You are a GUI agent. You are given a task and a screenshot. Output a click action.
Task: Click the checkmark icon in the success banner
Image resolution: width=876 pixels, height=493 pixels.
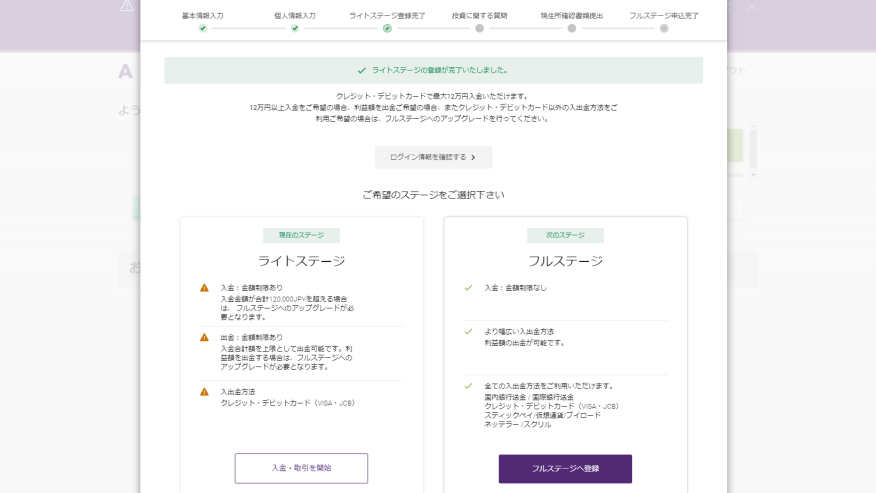click(361, 71)
